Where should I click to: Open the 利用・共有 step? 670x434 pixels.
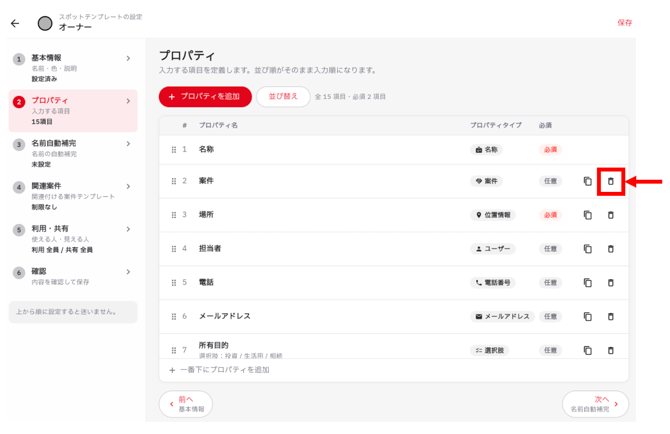(x=73, y=239)
